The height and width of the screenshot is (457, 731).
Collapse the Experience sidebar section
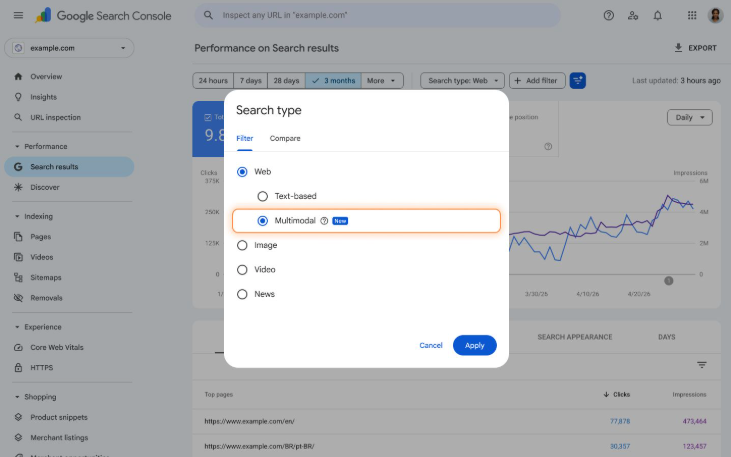pyautogui.click(x=17, y=327)
